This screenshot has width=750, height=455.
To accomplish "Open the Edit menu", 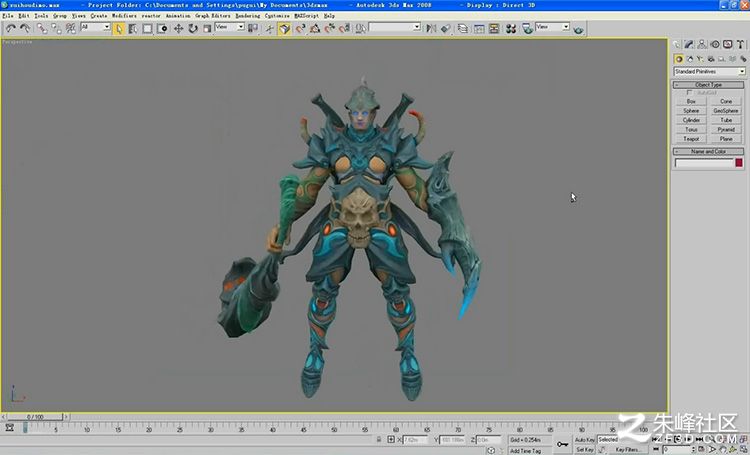I will click(24, 16).
